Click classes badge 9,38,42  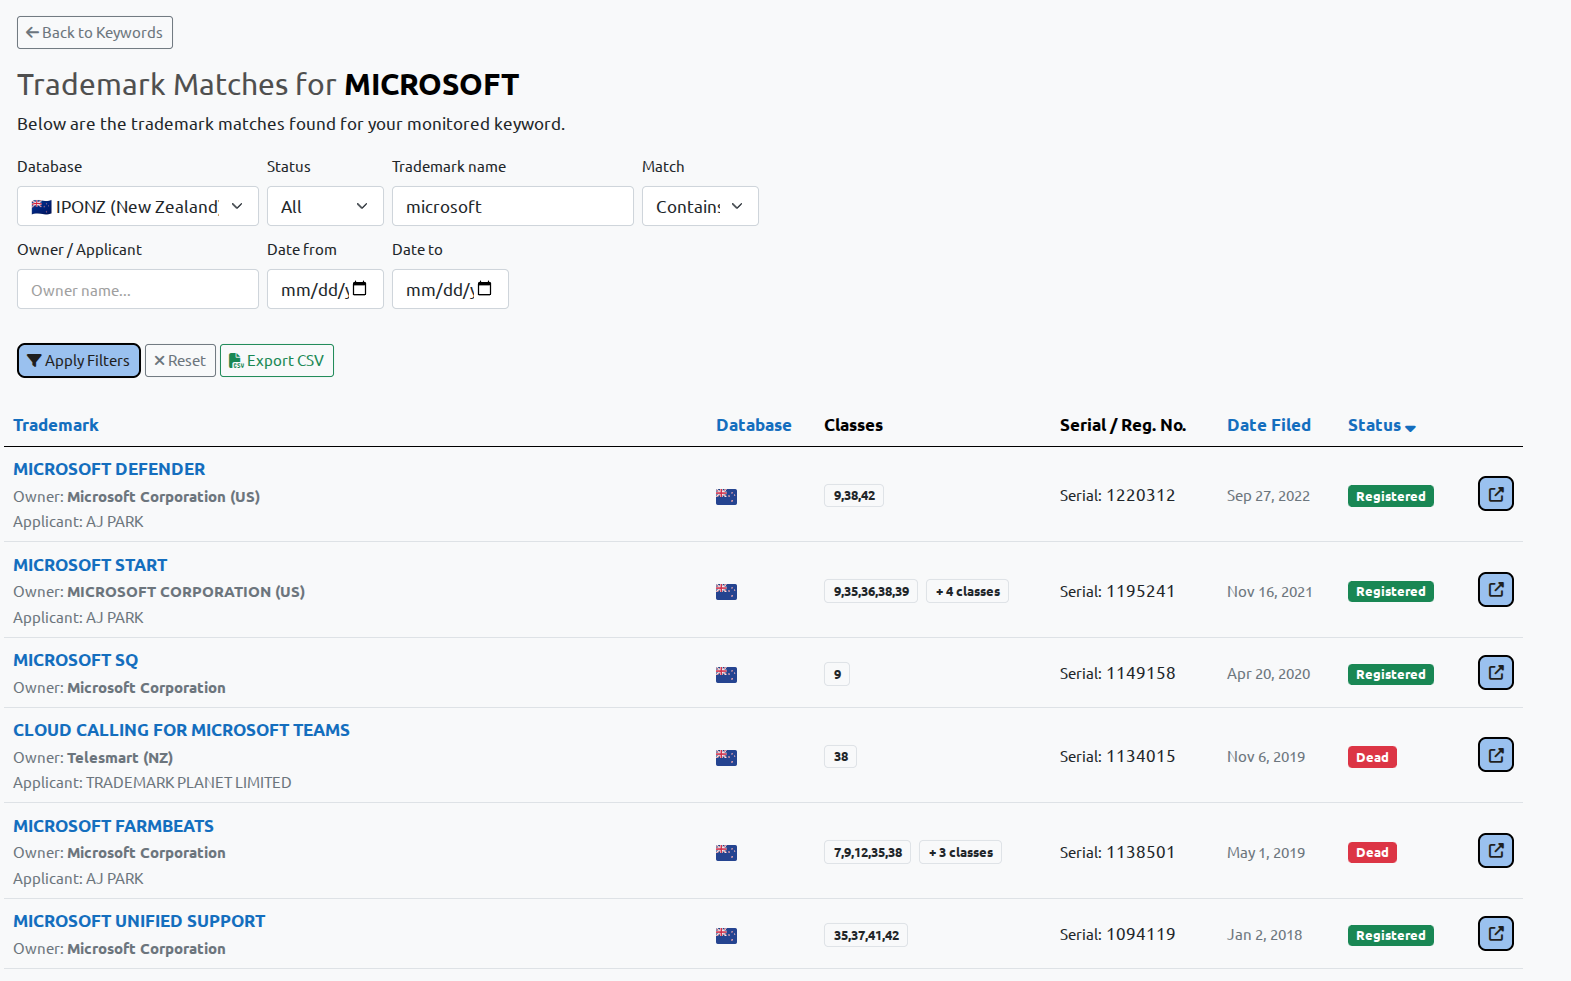point(854,496)
